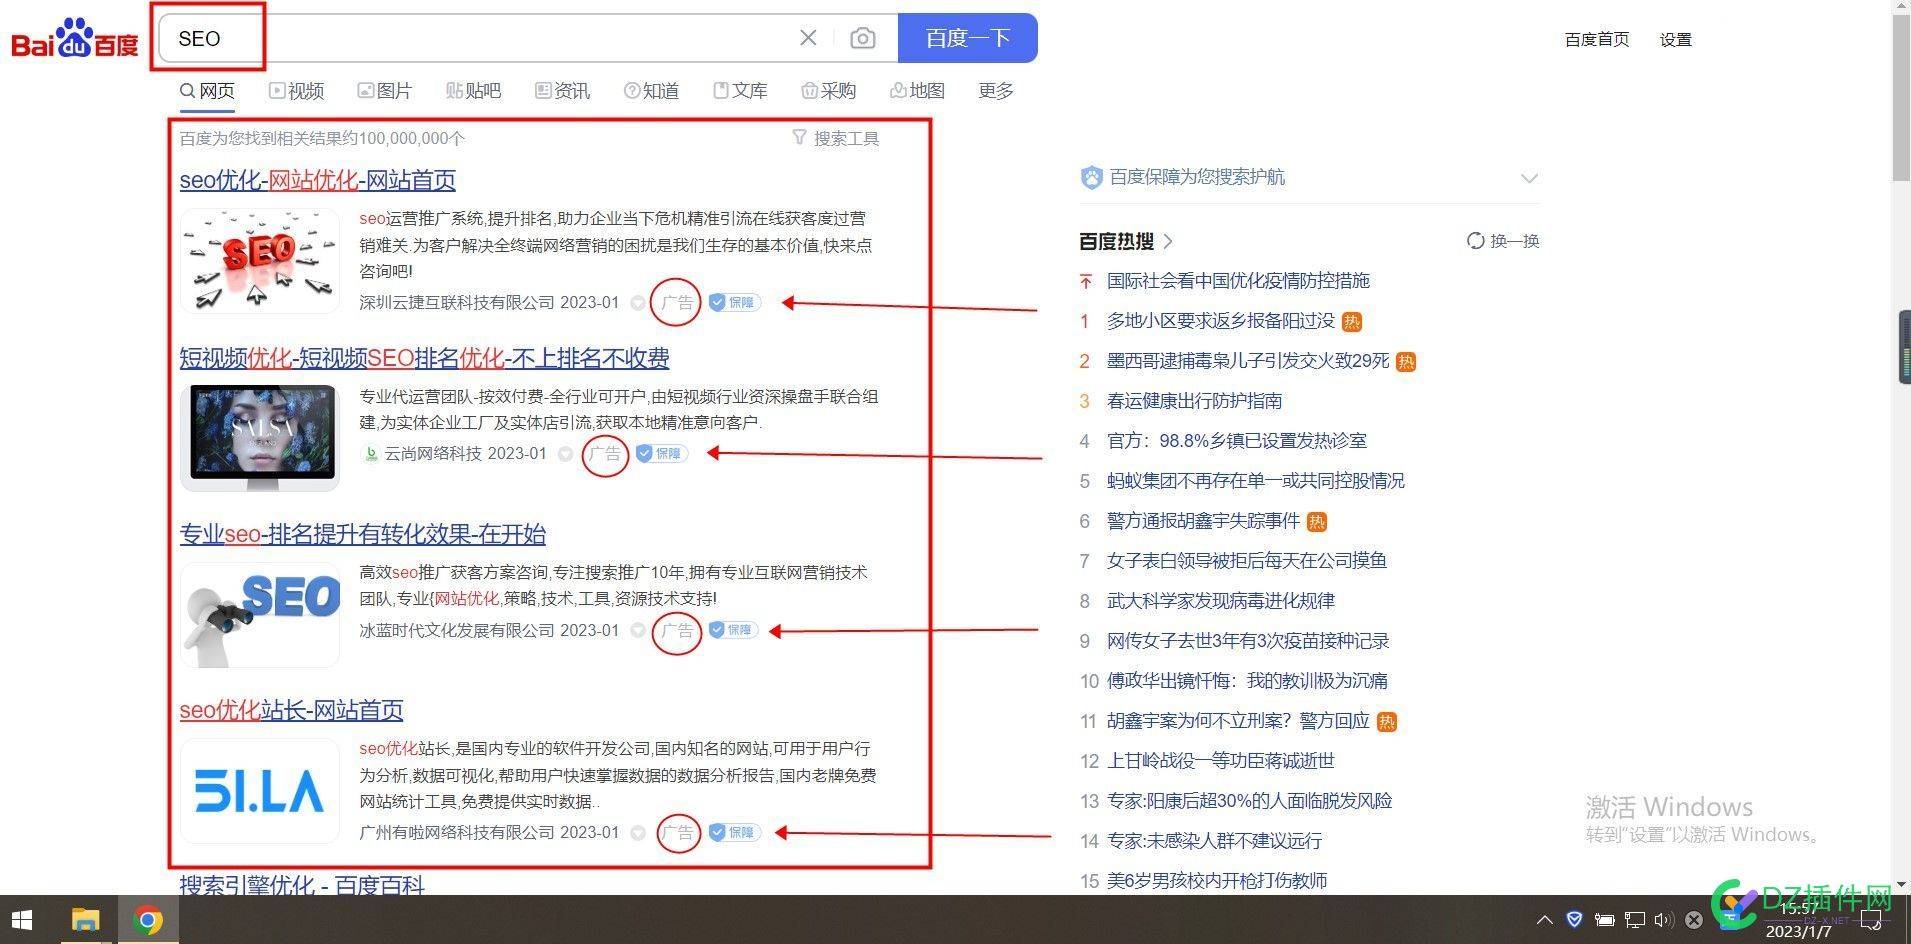Image resolution: width=1911 pixels, height=944 pixels.
Task: Open hot search 多地小区要求返乡报备阳过没
Action: (x=1221, y=321)
